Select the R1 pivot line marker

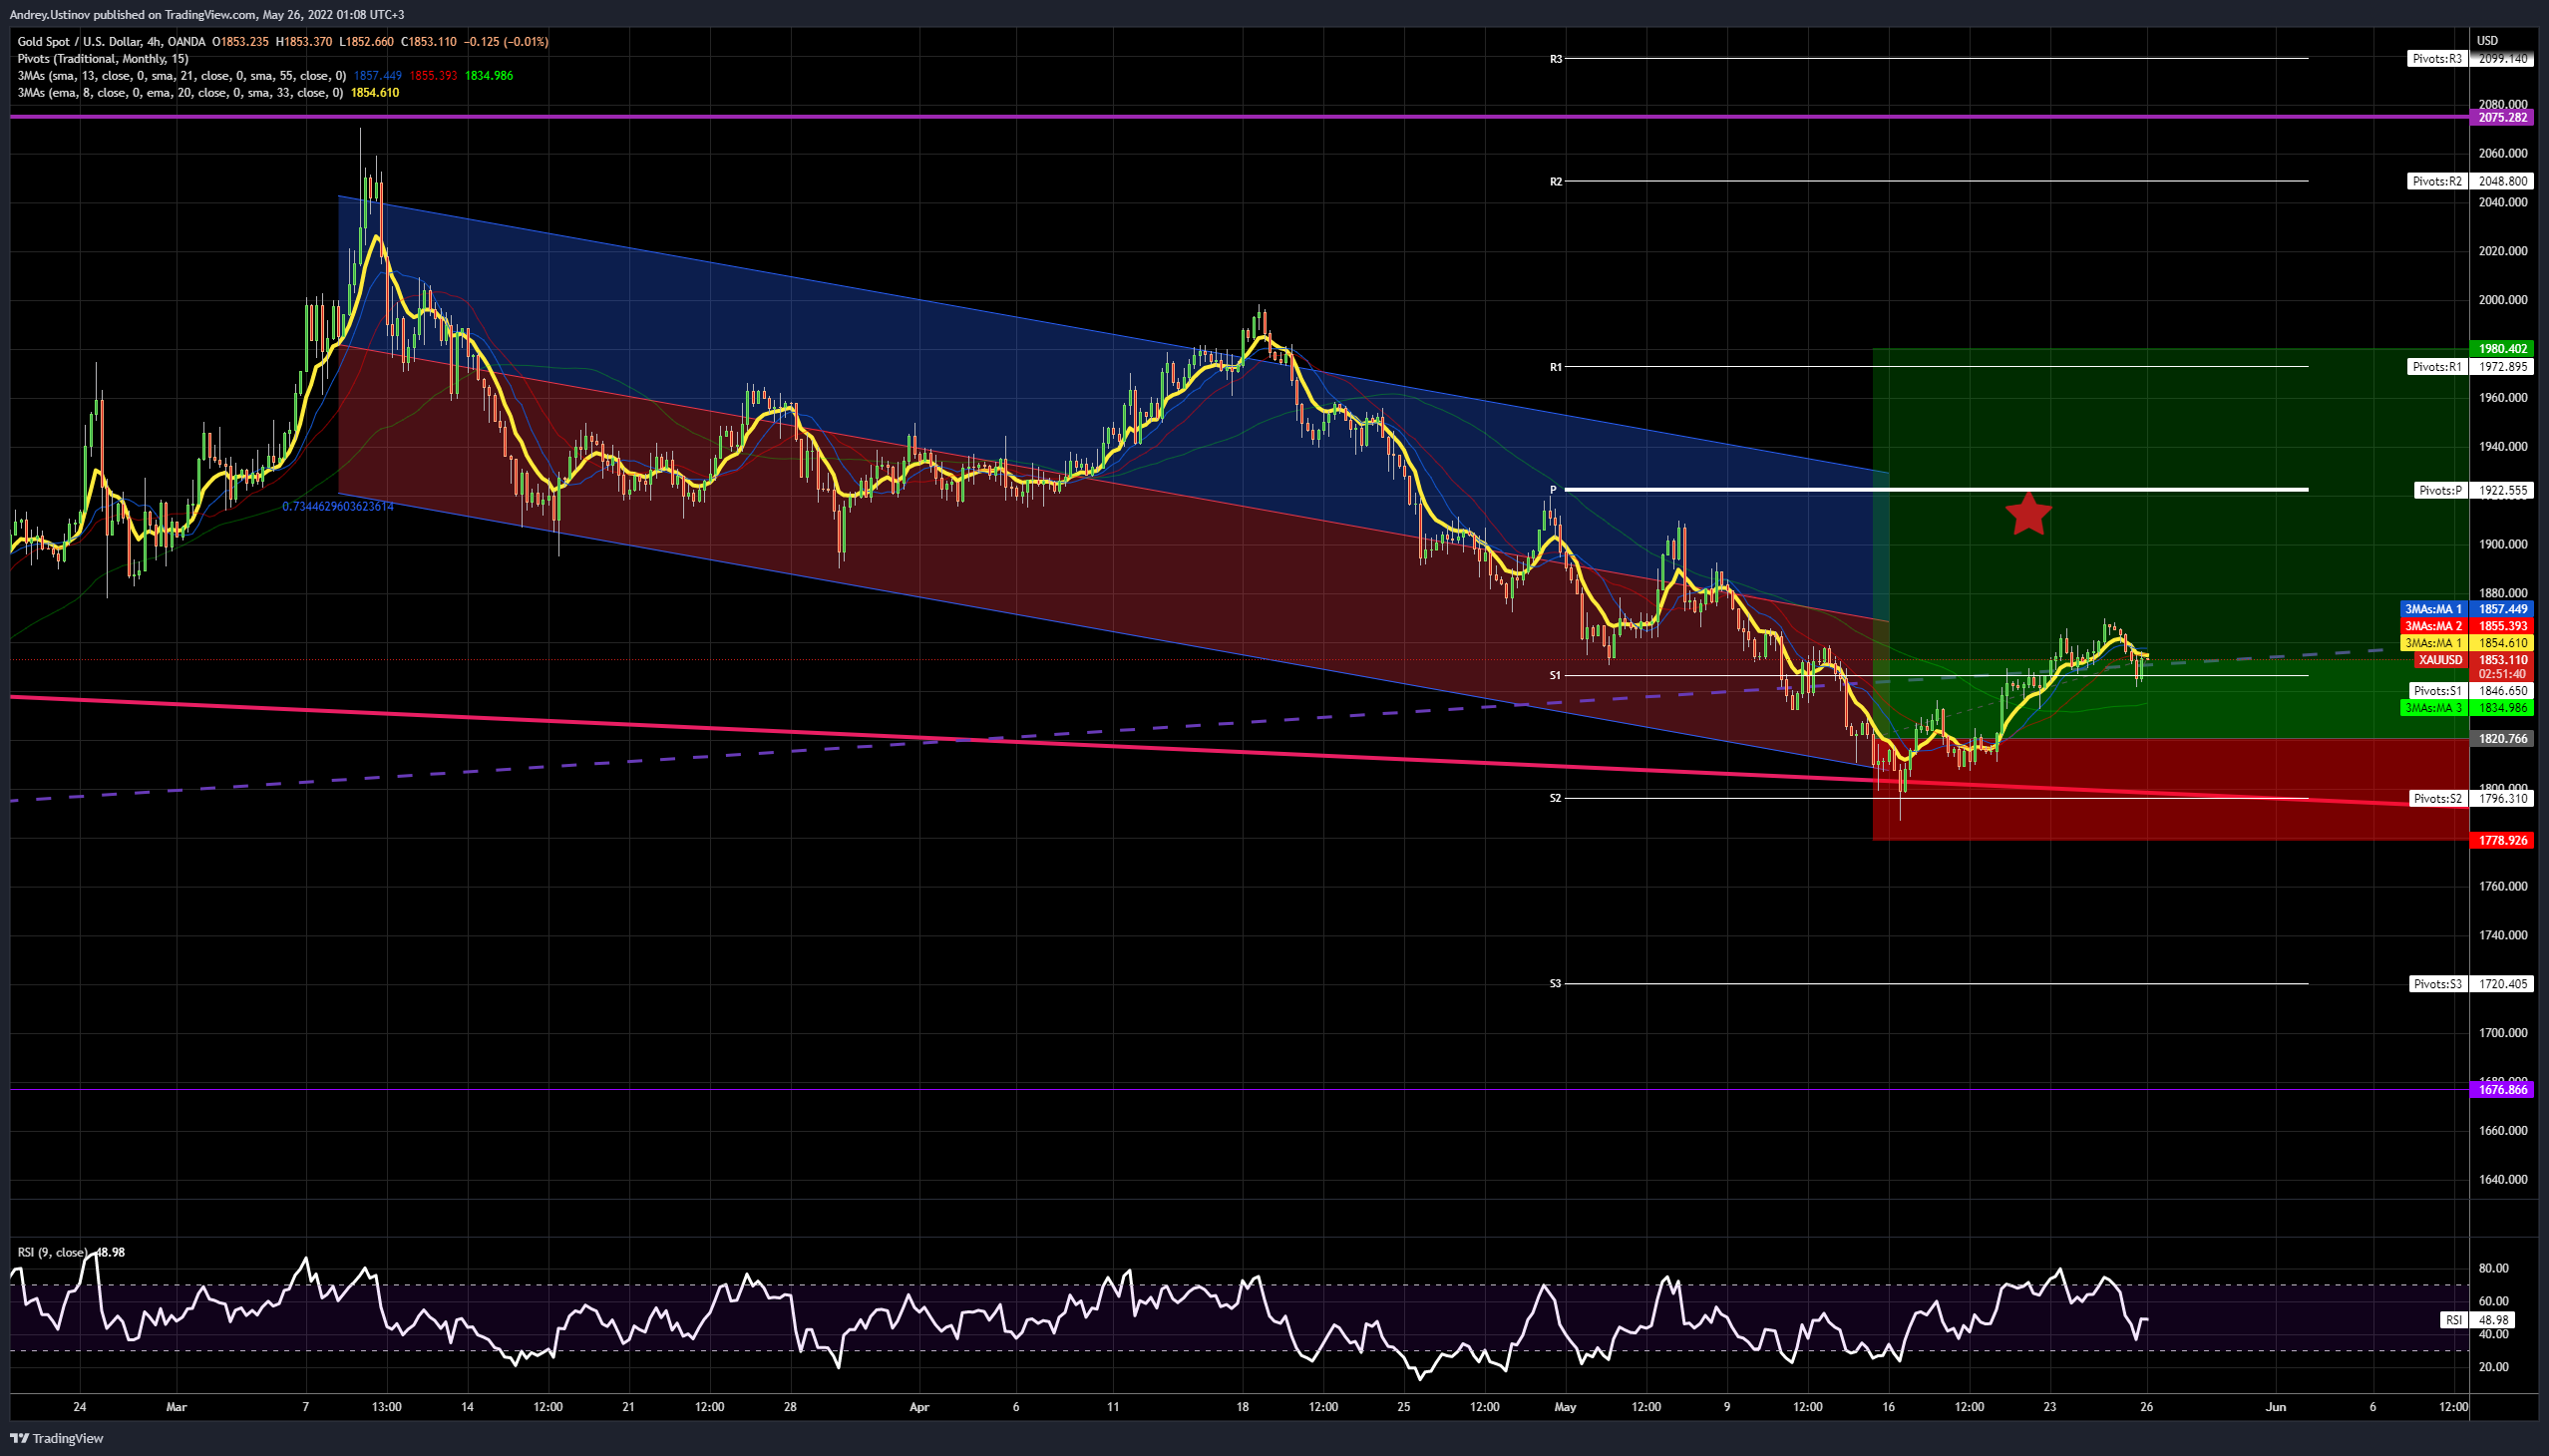click(1556, 367)
